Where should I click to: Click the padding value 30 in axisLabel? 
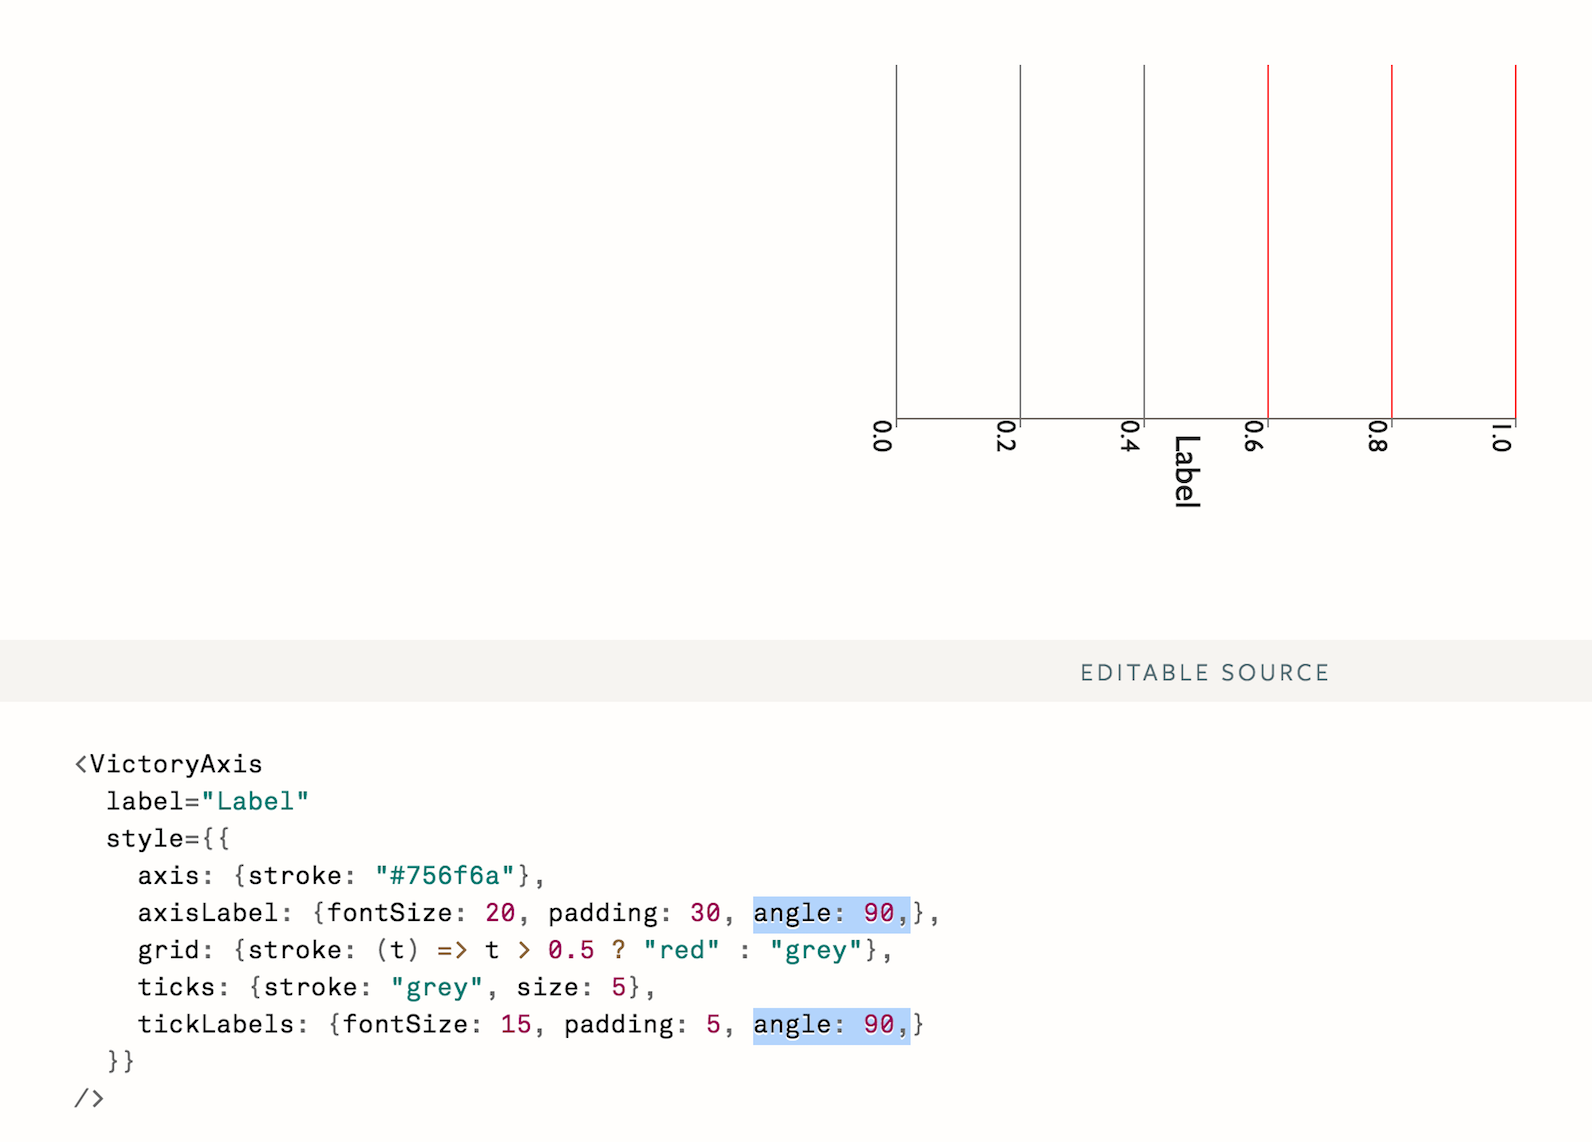[x=705, y=913]
